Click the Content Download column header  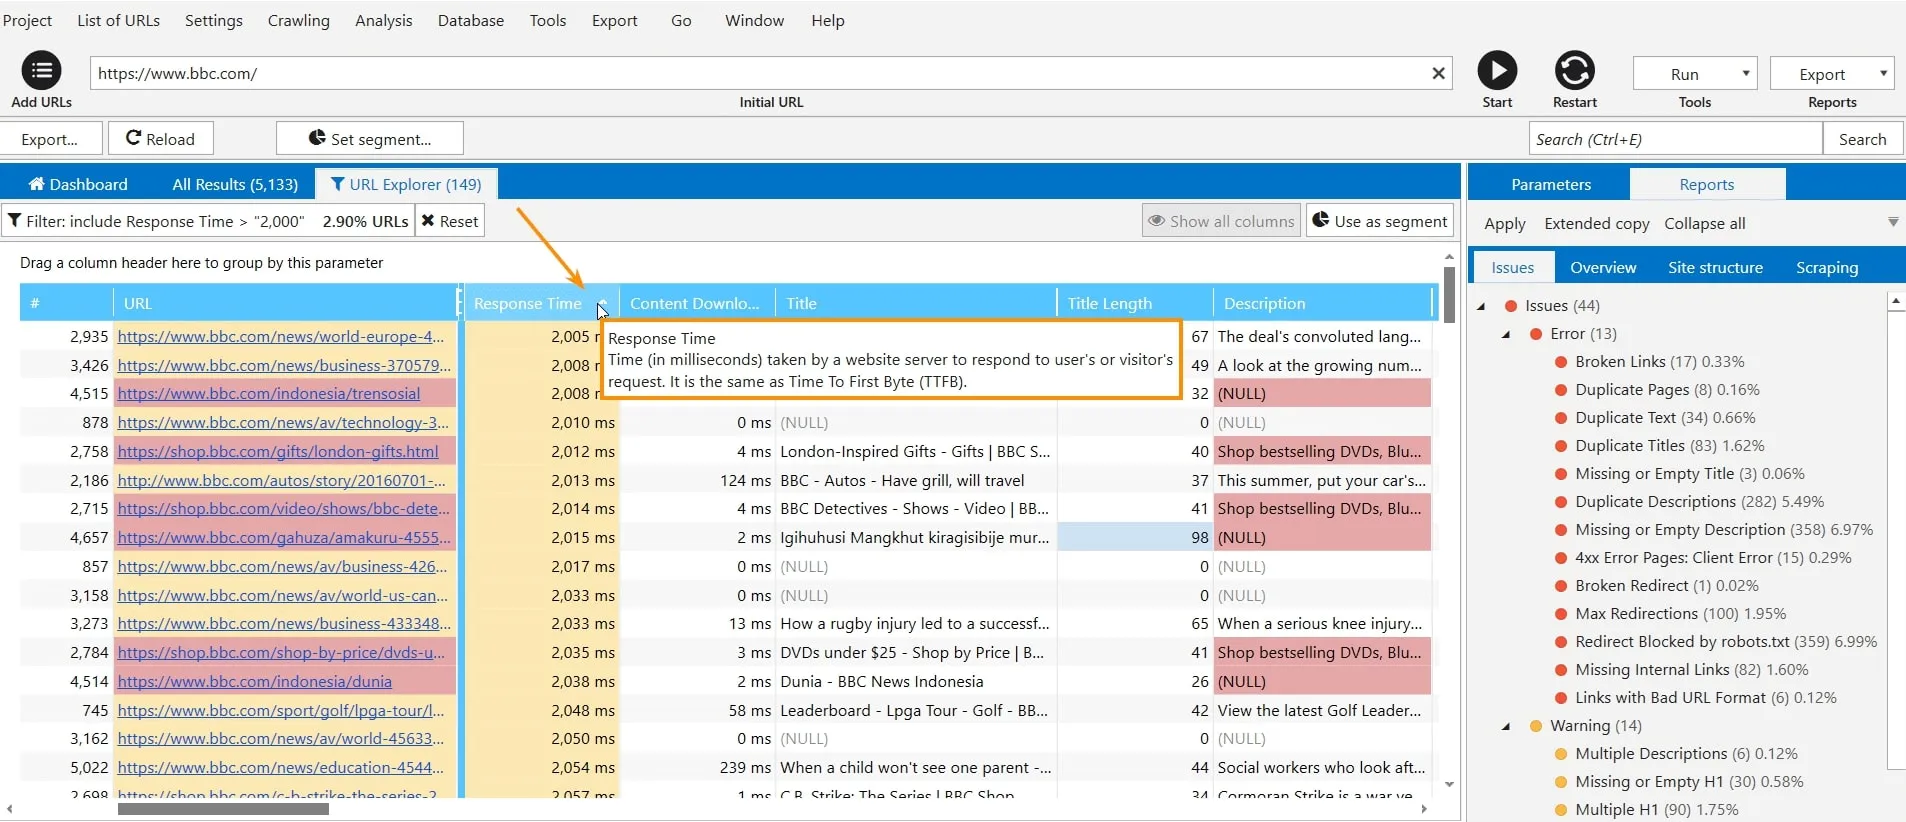click(x=697, y=303)
